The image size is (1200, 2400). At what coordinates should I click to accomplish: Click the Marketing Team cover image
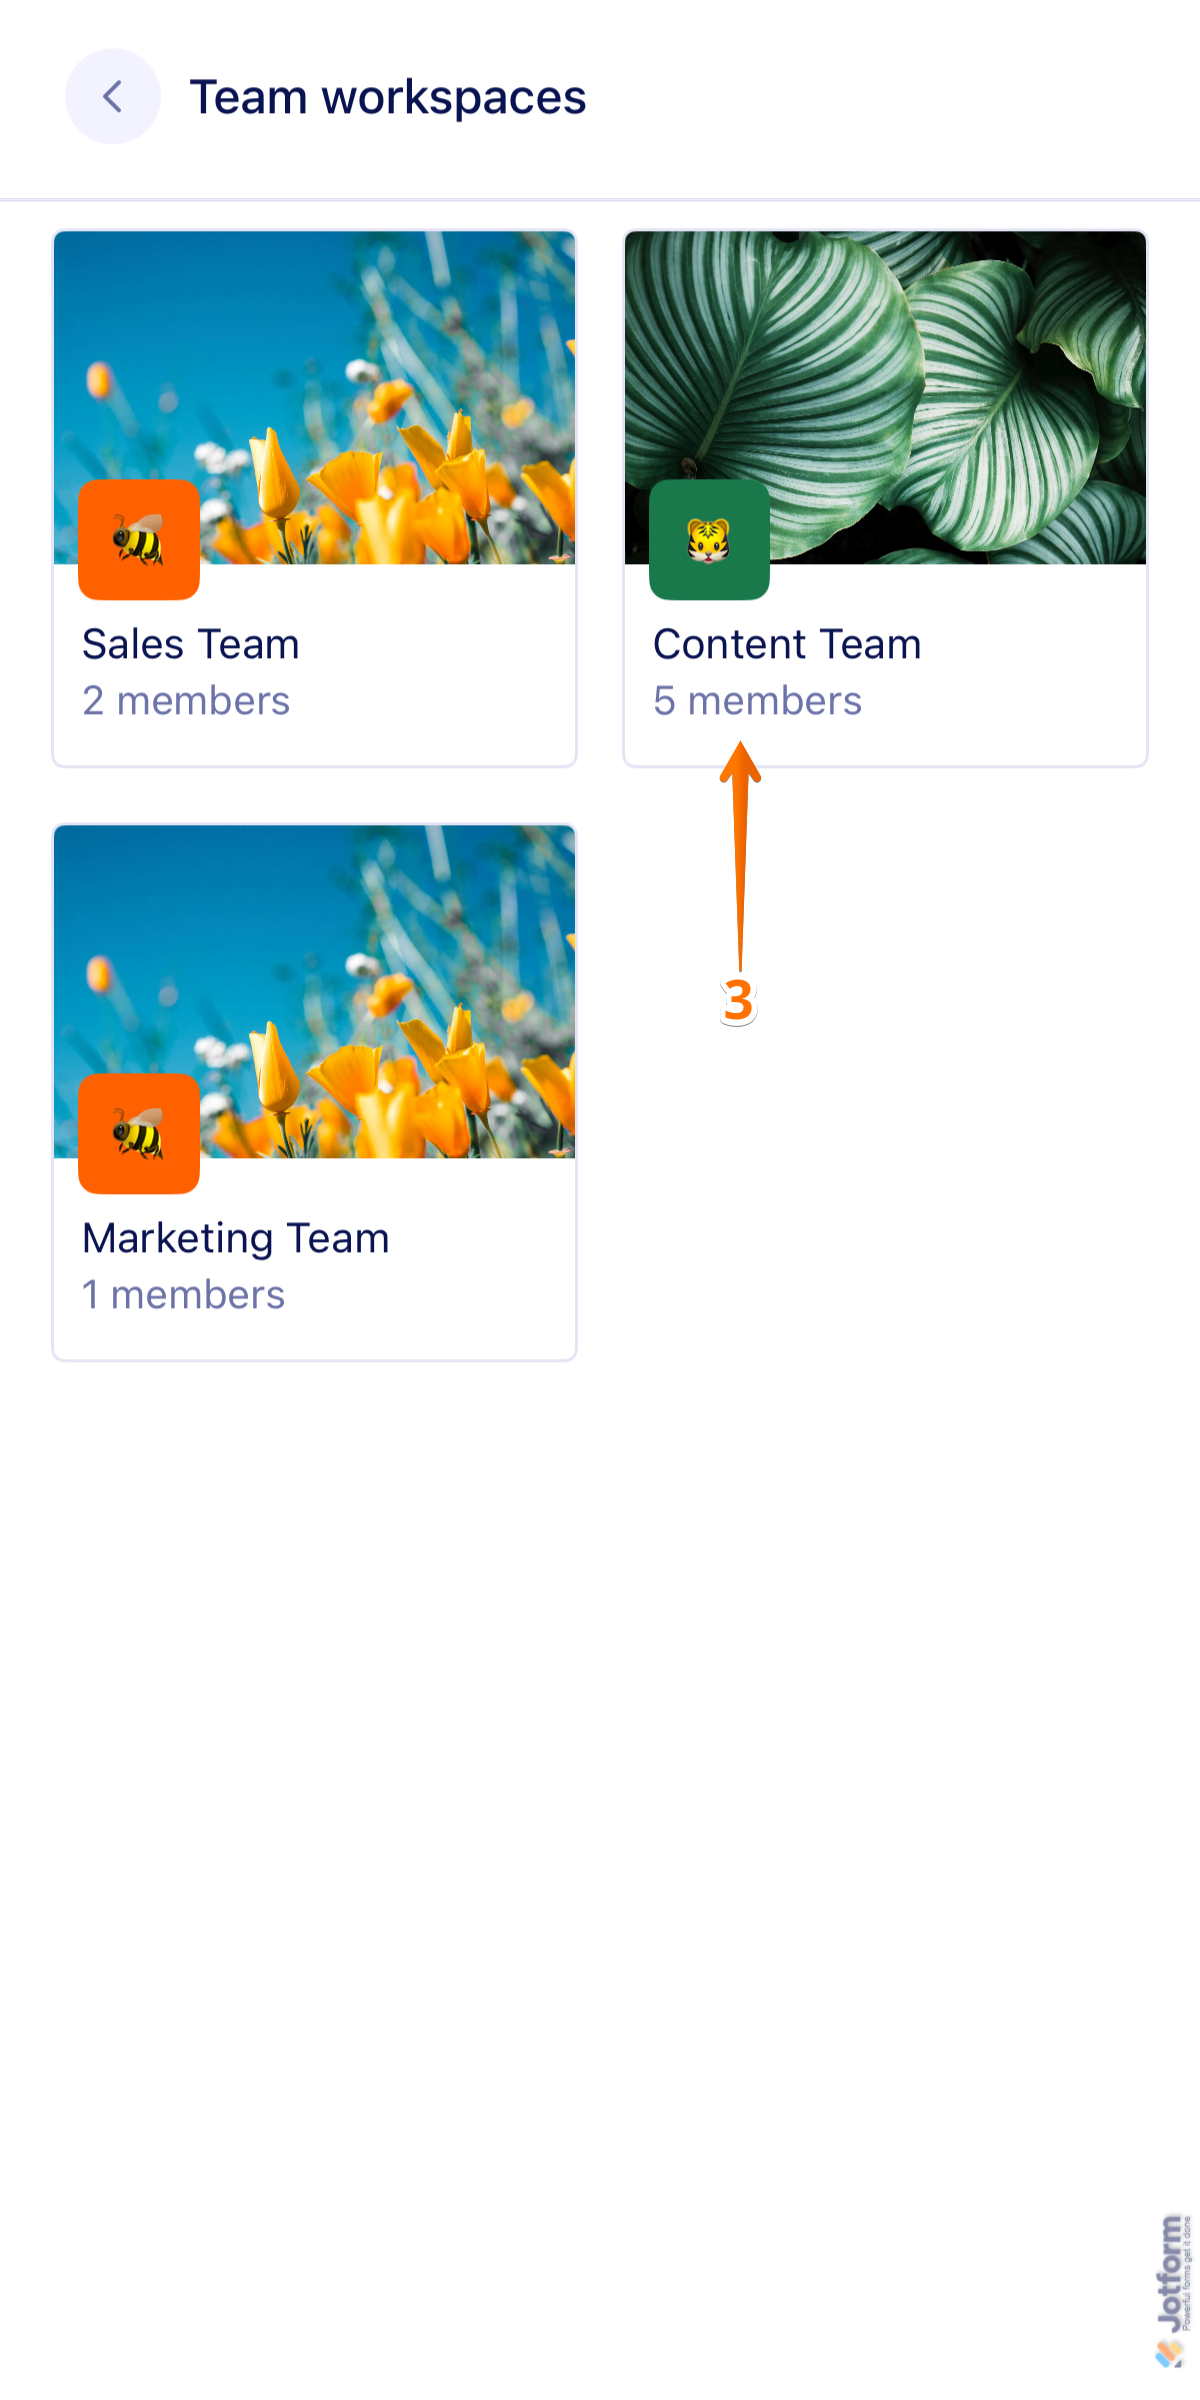(380, 960)
